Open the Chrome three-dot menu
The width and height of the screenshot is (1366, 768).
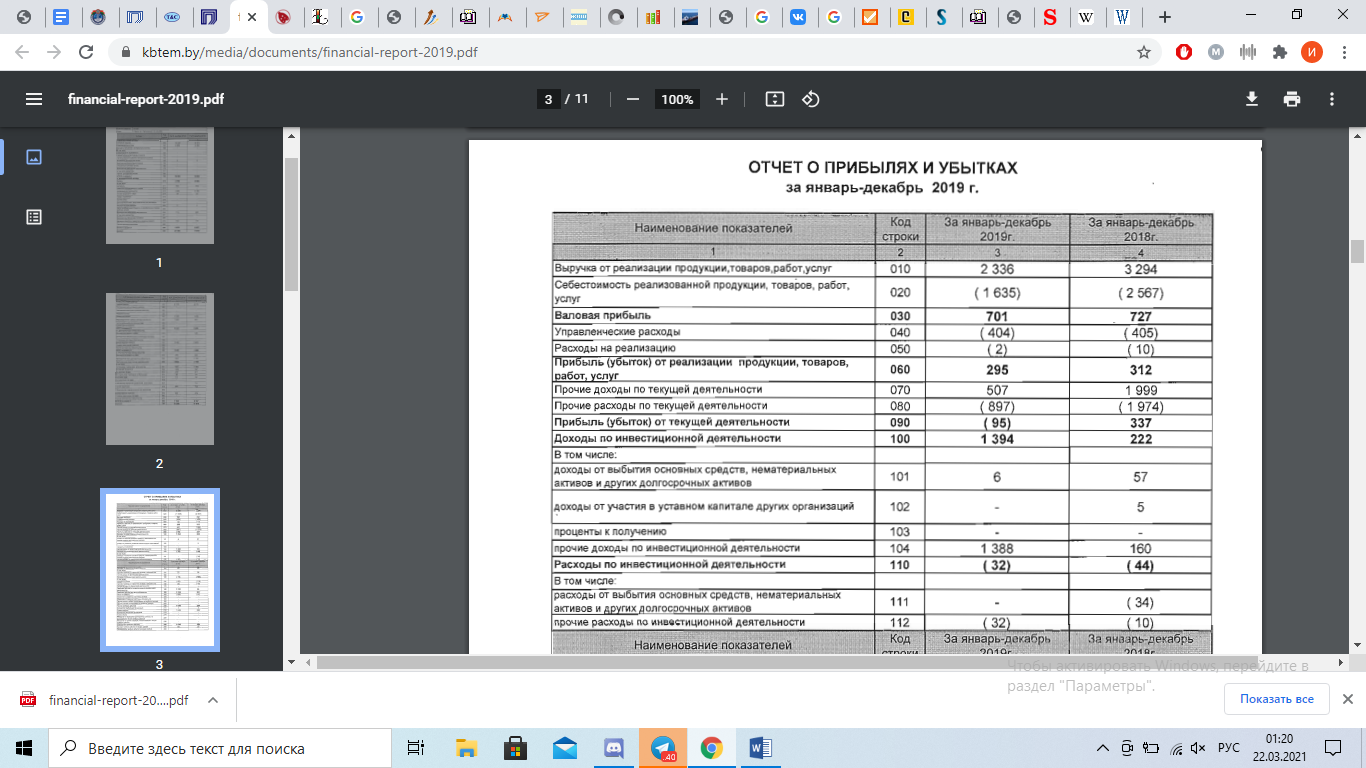(x=1343, y=52)
